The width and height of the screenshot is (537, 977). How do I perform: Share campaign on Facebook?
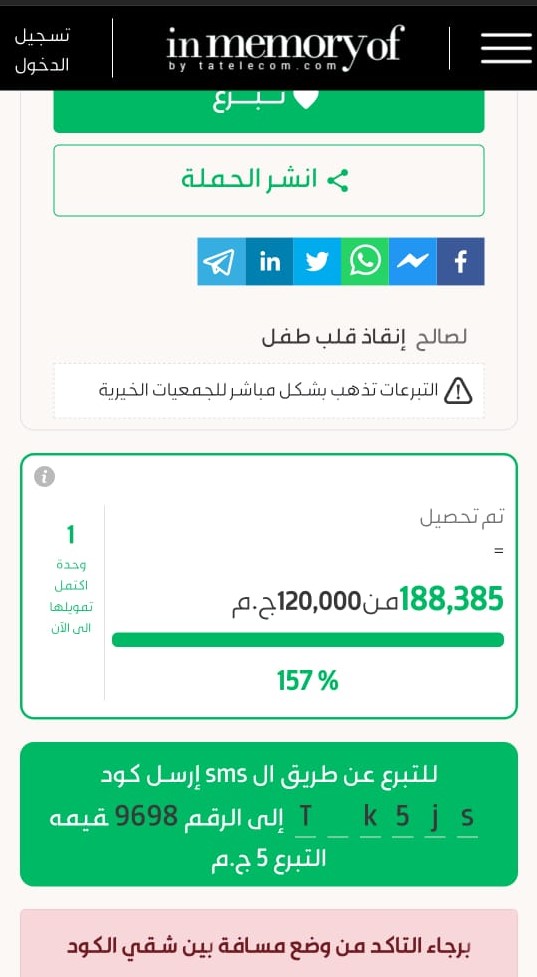pyautogui.click(x=460, y=262)
